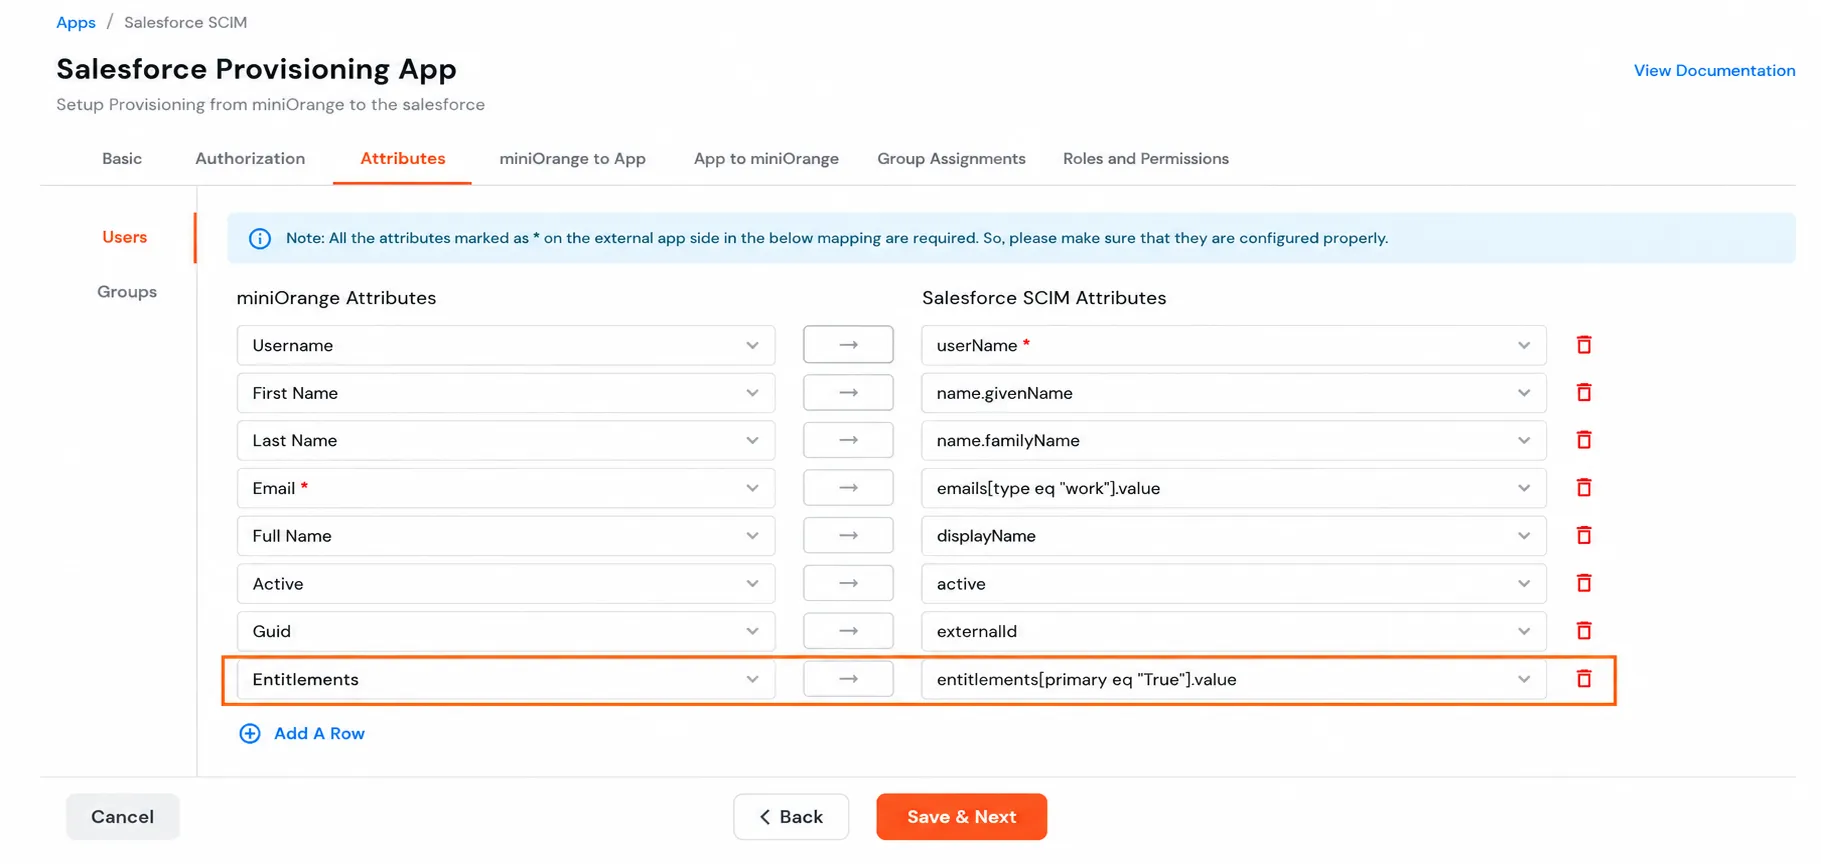This screenshot has height=864, width=1821.
Task: Expand the name.givenName SCIM dropdown
Action: click(1234, 393)
